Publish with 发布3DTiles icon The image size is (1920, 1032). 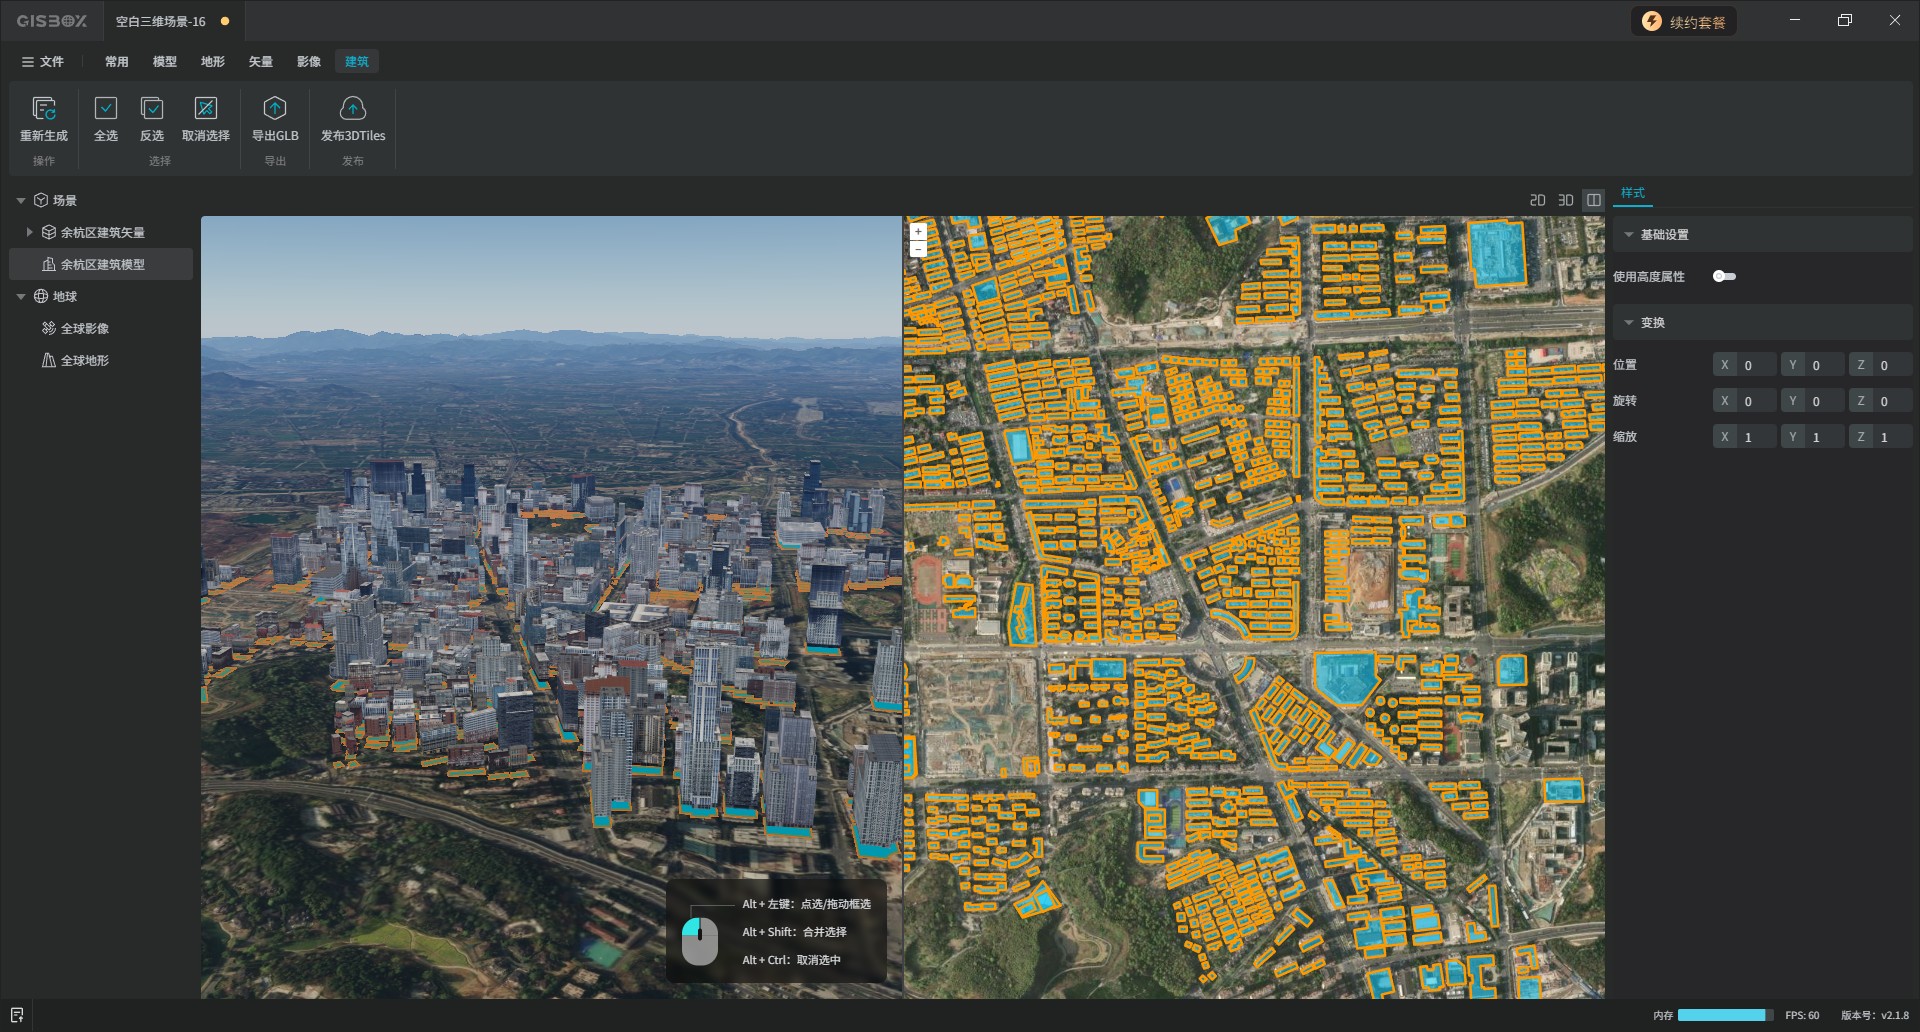pyautogui.click(x=353, y=109)
